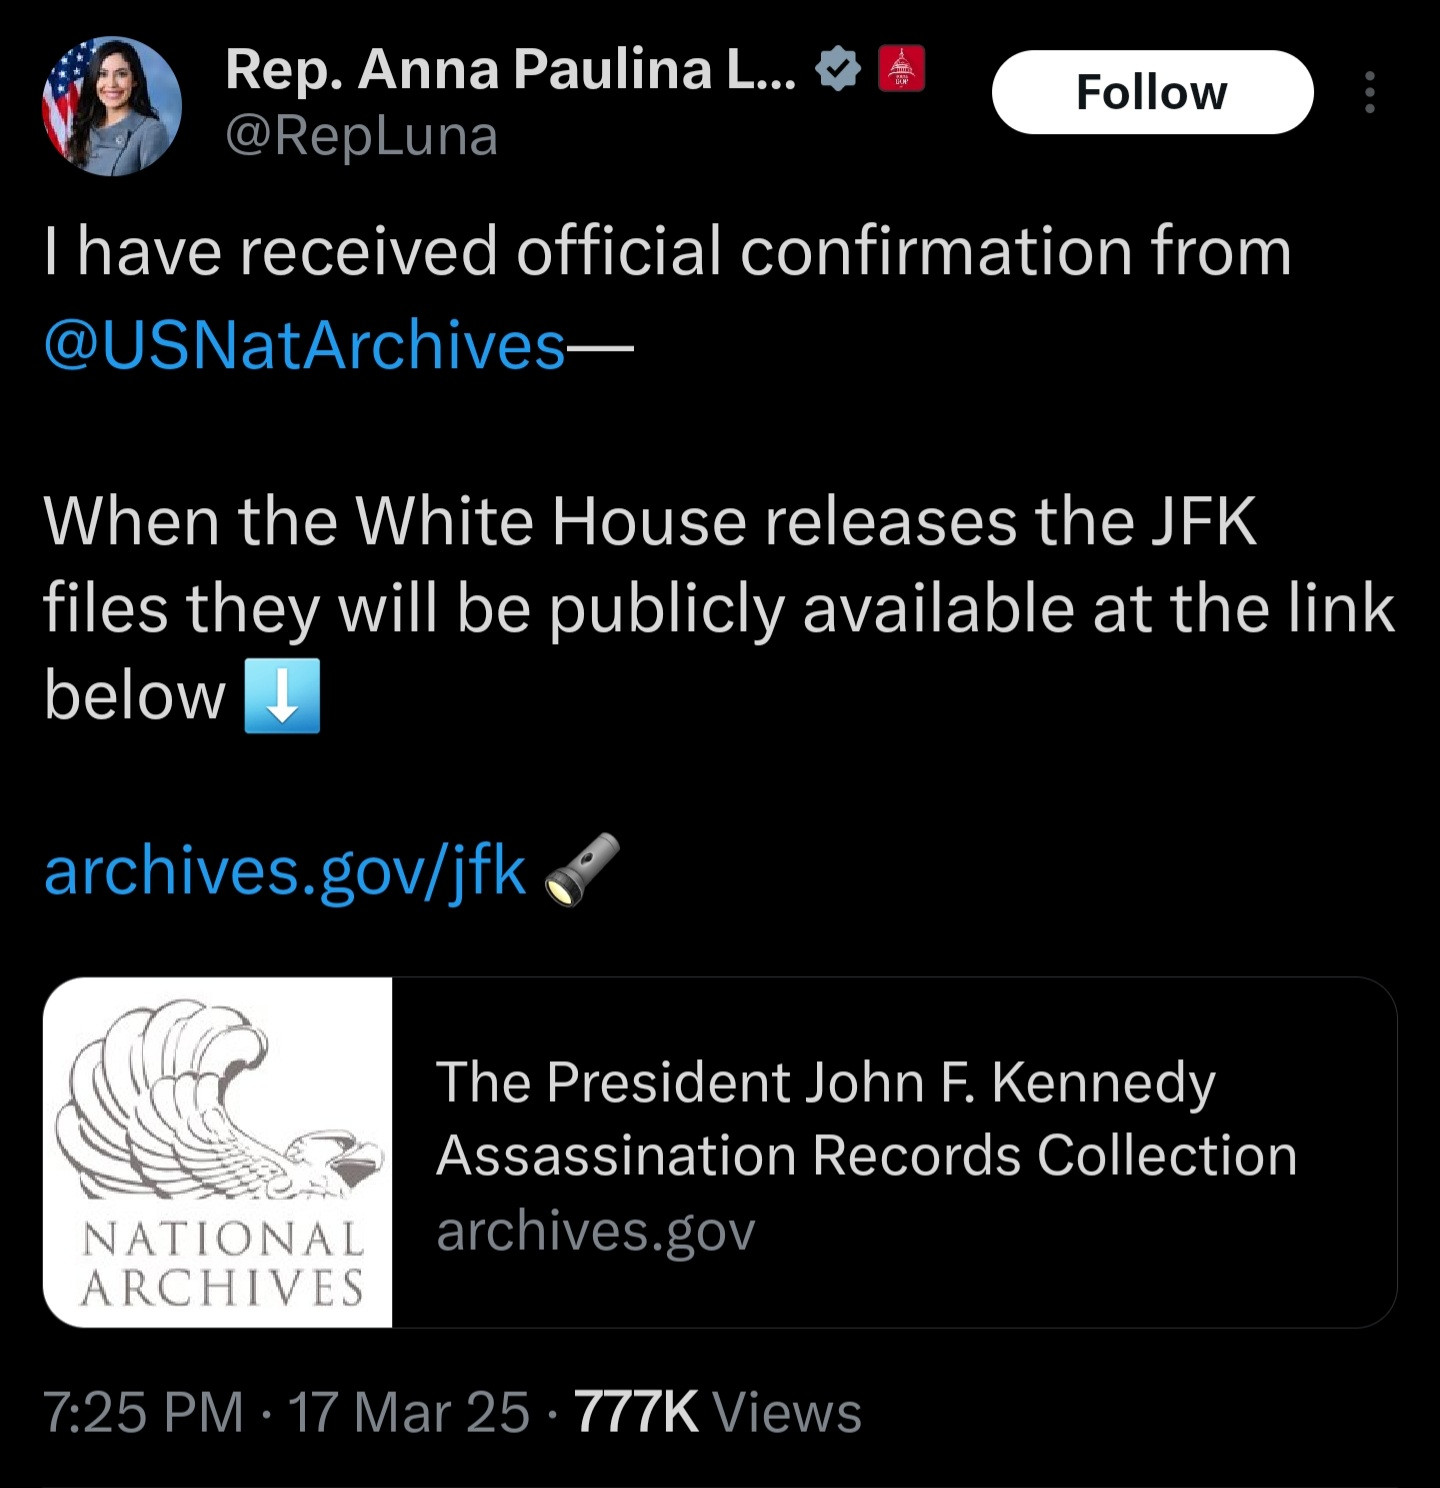The width and height of the screenshot is (1440, 1488).
Task: Click the 17 Mar 25 date
Action: click(x=408, y=1412)
